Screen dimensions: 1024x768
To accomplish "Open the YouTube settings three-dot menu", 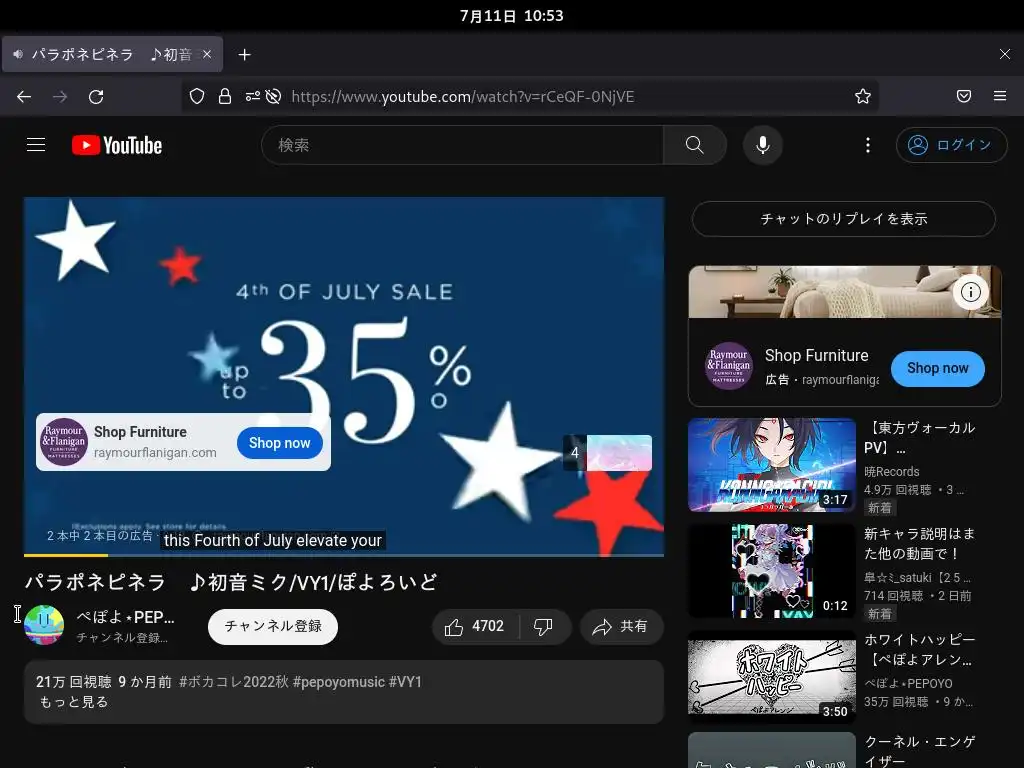I will 868,145.
